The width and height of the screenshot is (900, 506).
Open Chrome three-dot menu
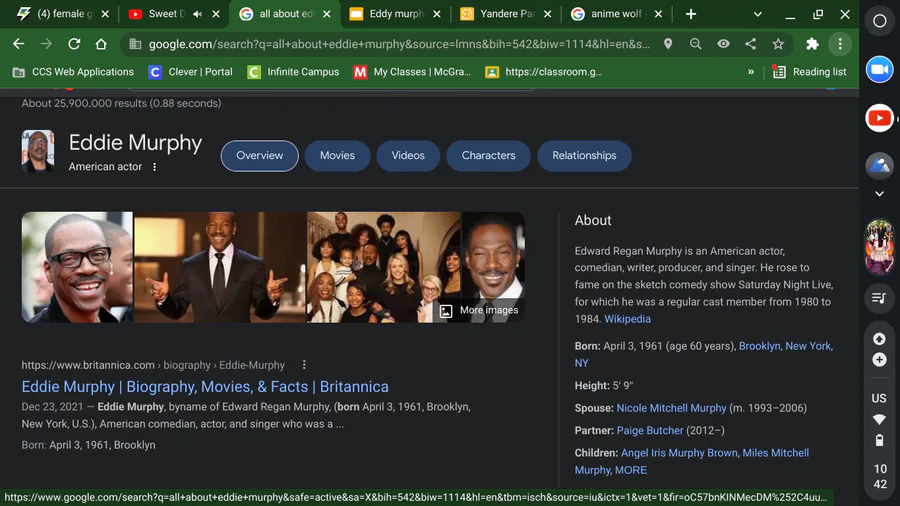coord(840,44)
